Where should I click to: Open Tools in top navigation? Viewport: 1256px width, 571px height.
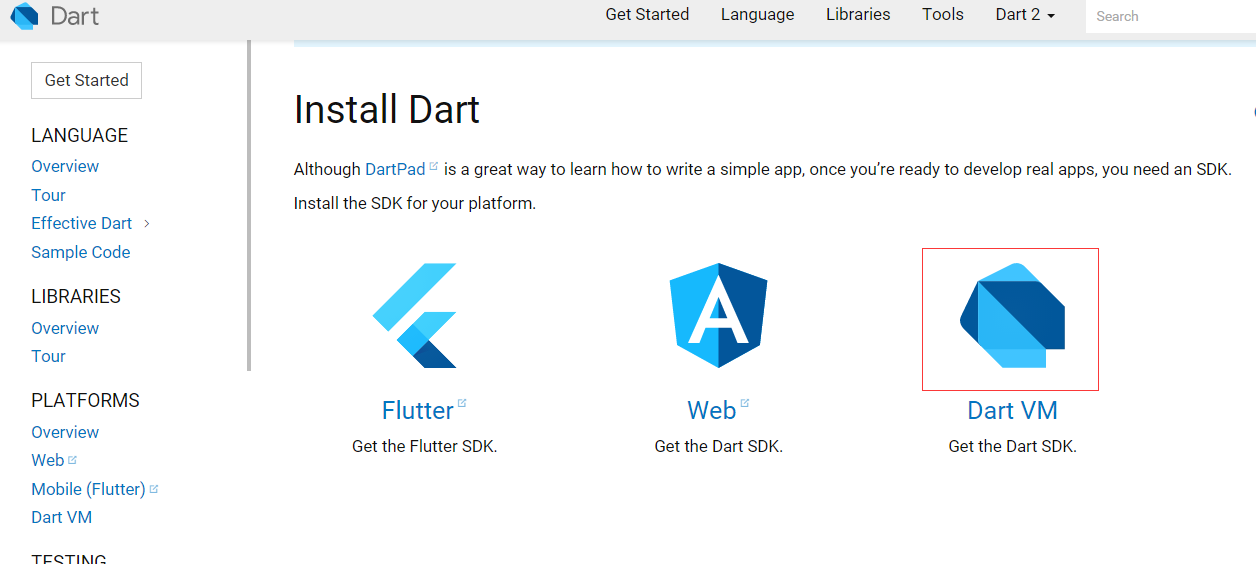coord(943,15)
